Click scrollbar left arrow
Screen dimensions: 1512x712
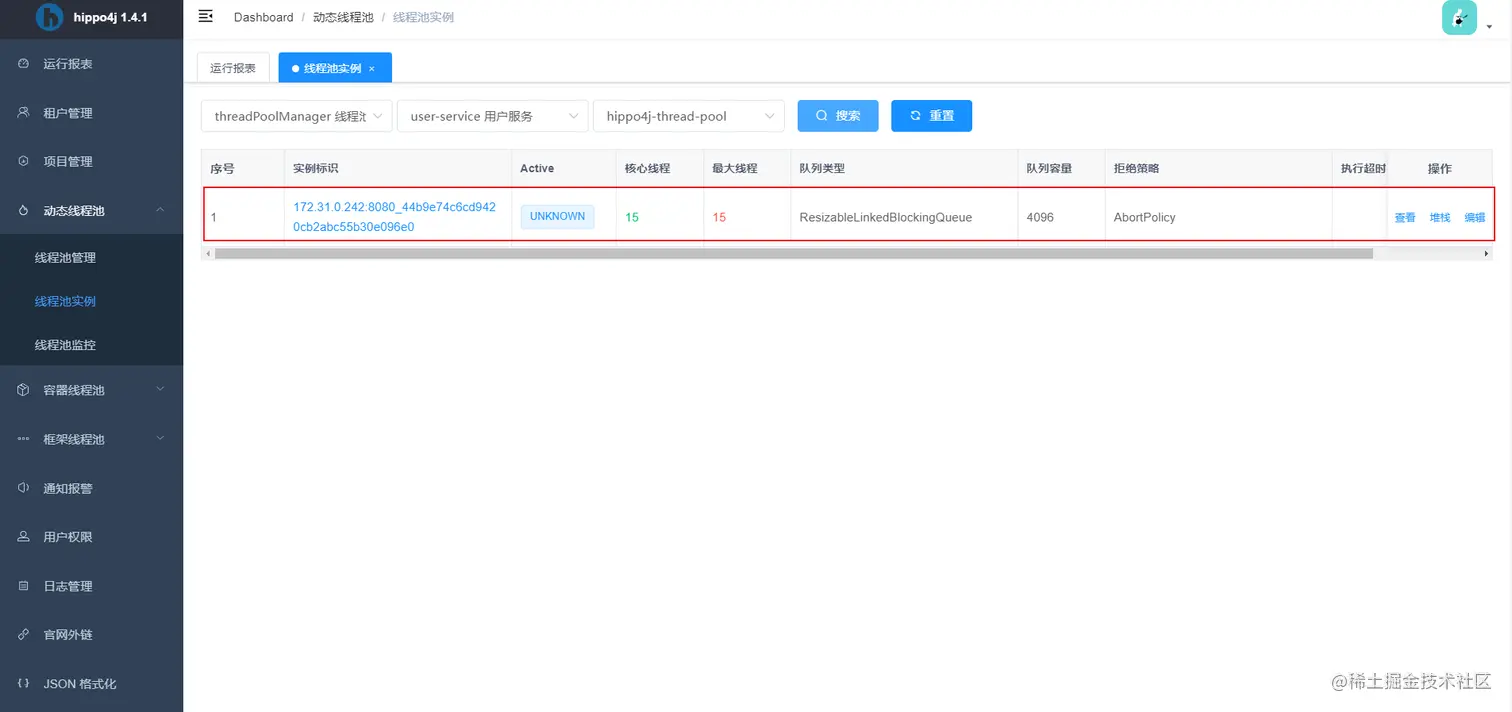[207, 254]
